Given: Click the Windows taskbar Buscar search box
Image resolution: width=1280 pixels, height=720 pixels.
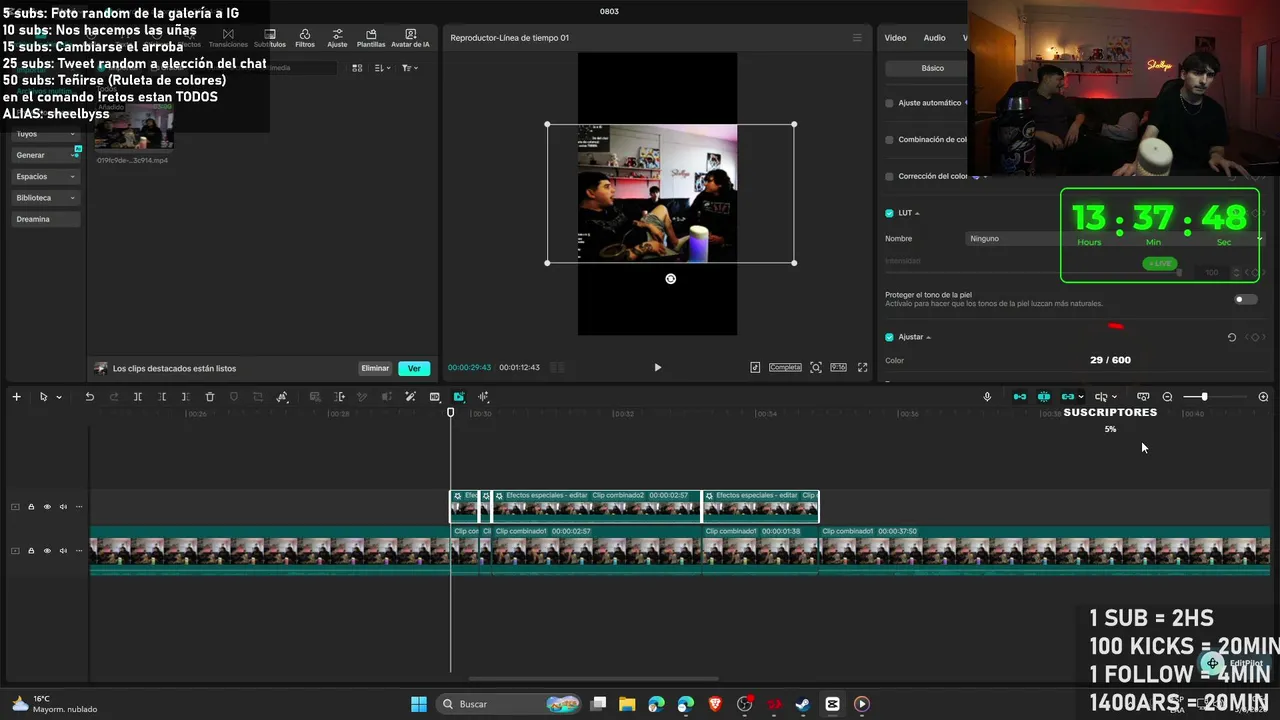Looking at the screenshot, I should tap(508, 704).
